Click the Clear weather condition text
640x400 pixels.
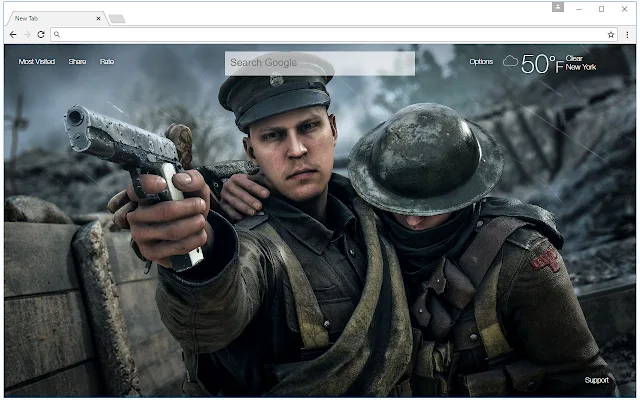click(x=574, y=58)
